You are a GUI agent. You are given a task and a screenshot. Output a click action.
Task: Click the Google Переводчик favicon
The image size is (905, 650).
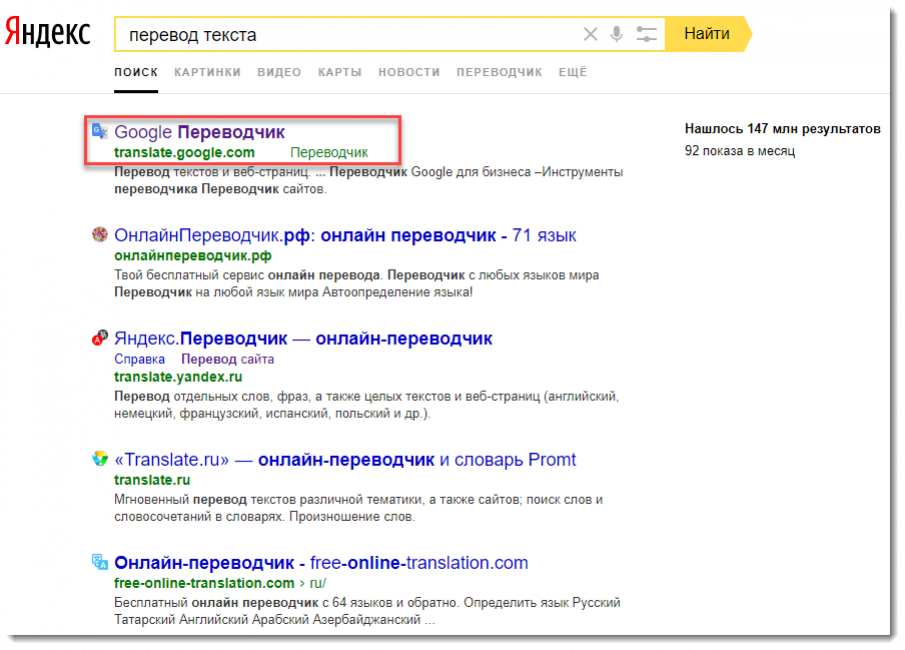pos(99,131)
